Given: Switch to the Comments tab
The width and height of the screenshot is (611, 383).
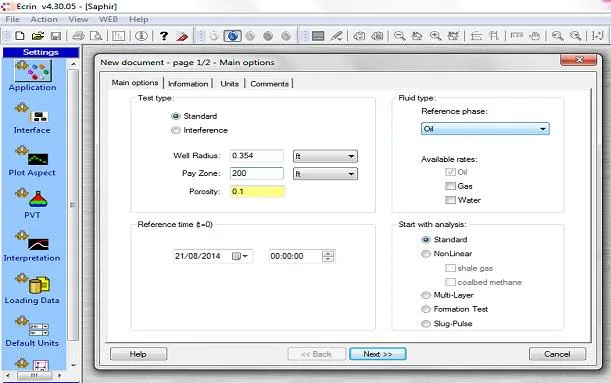Looking at the screenshot, I should (x=269, y=84).
